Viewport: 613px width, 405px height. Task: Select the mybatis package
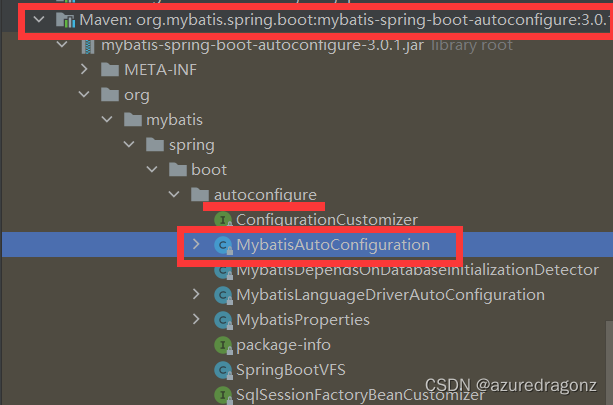tap(174, 120)
